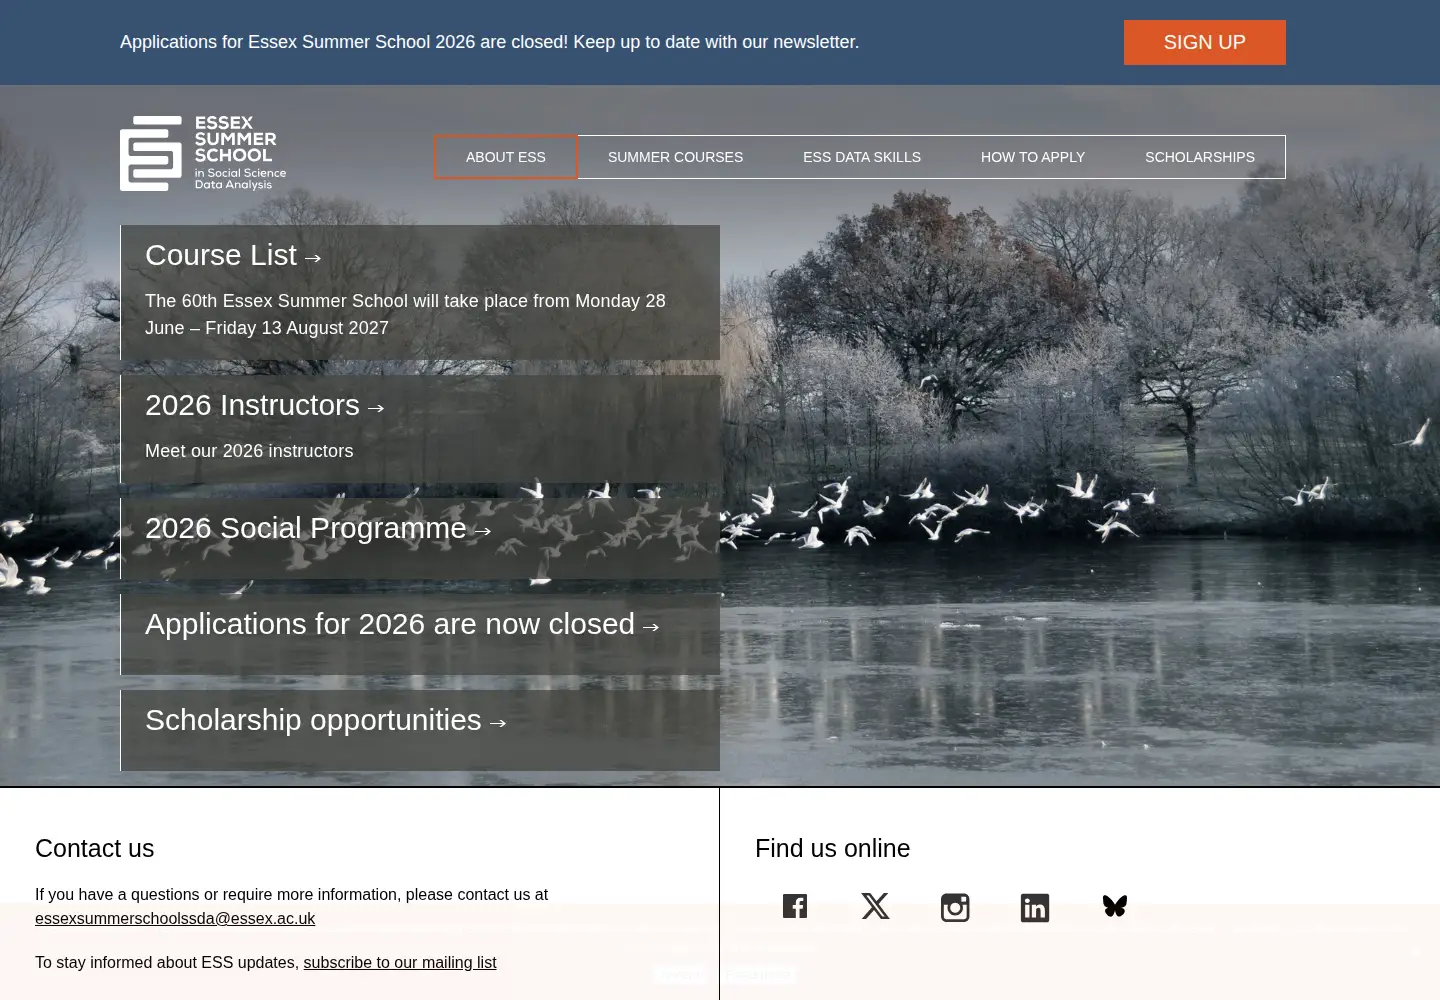Screen dimensions: 1440x1000
Task: Open the X (Twitter) profile icon
Action: click(x=875, y=906)
